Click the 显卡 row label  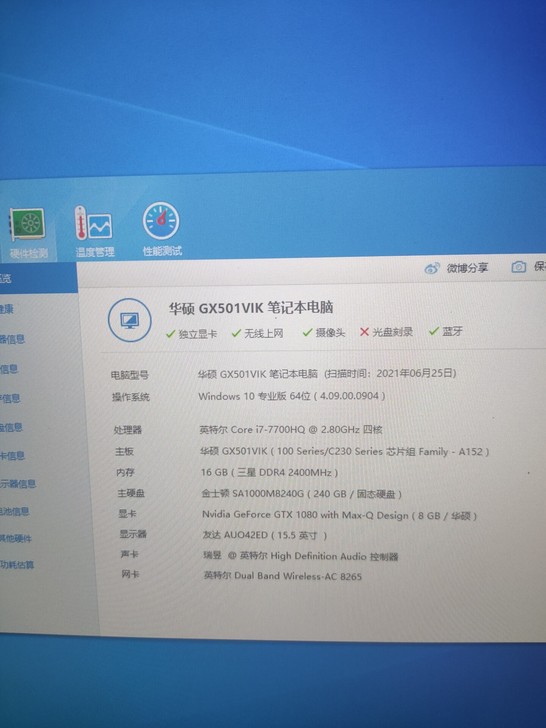click(x=127, y=514)
